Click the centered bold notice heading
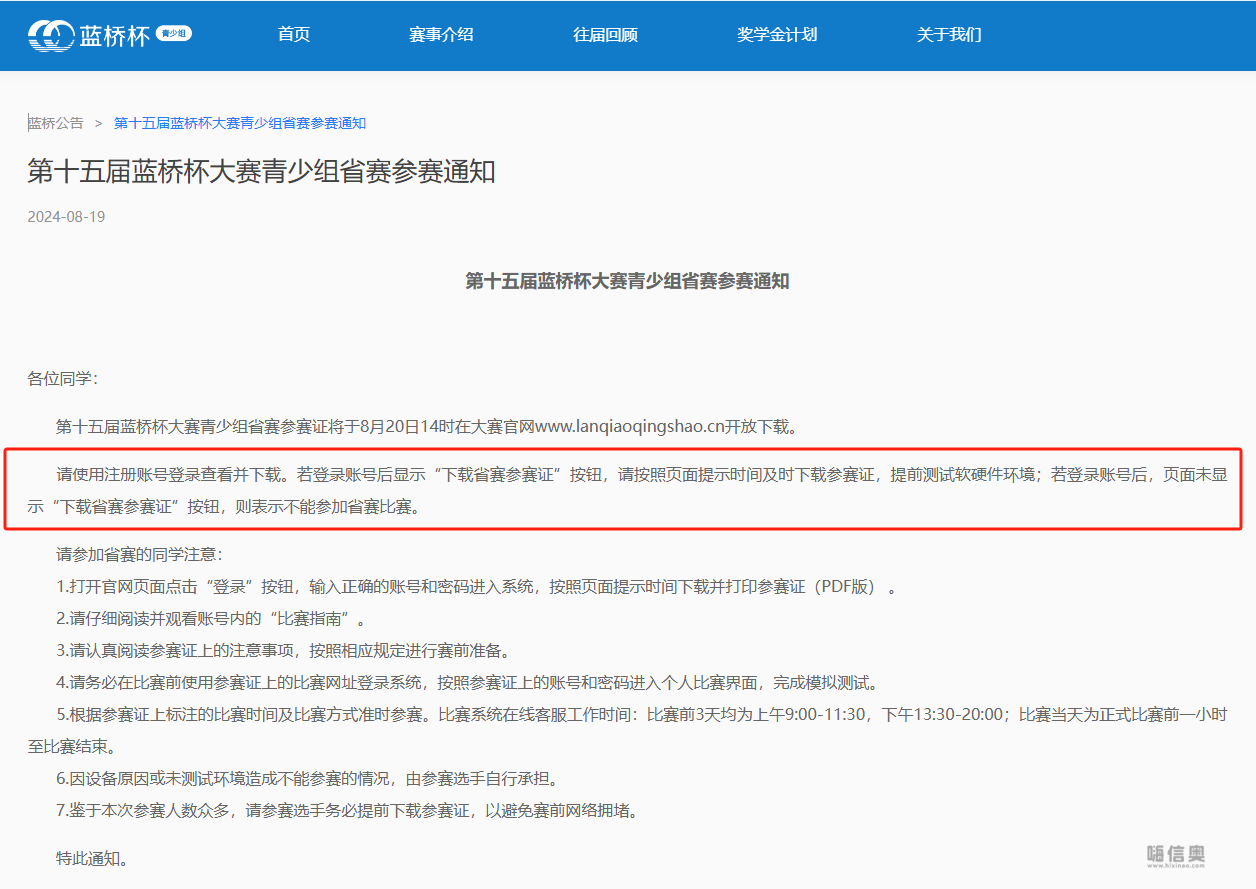Screen dimensions: 1256x889 click(x=627, y=281)
